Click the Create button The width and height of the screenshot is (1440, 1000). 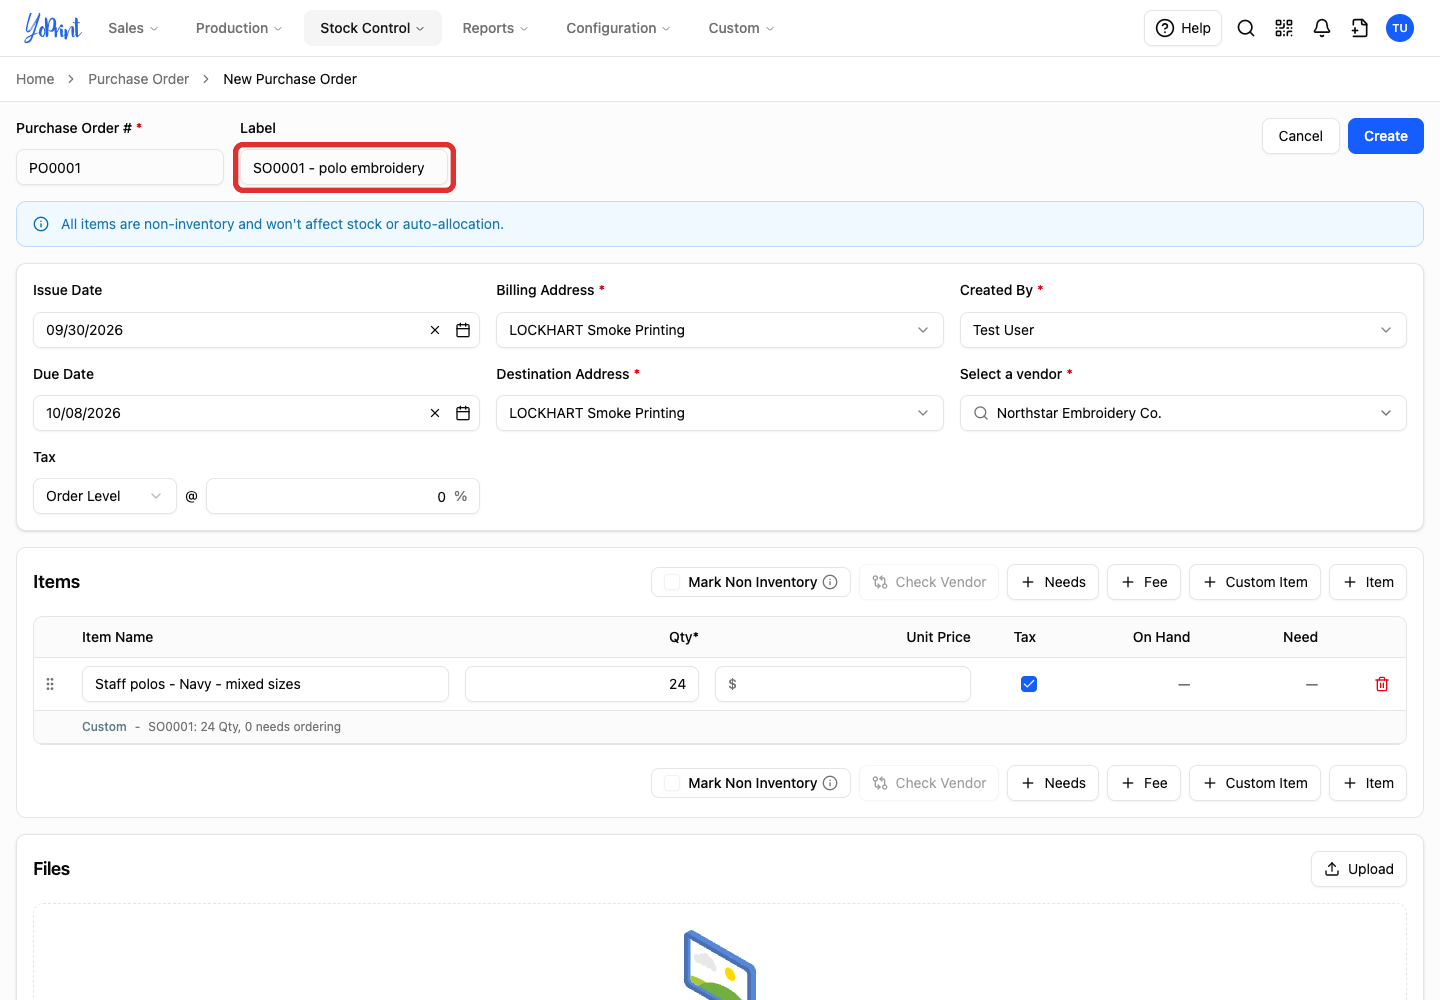tap(1386, 136)
